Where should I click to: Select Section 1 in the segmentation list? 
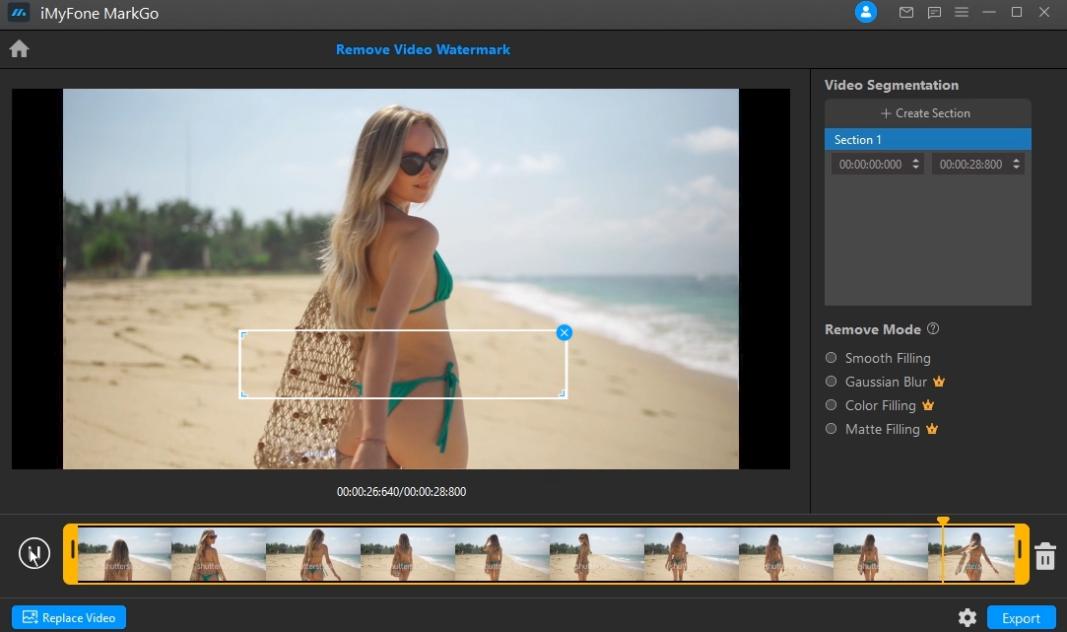coord(927,140)
